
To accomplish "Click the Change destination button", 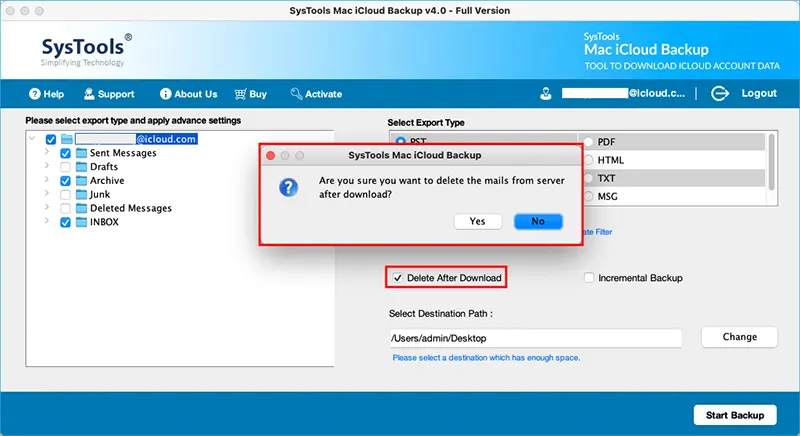I will [739, 337].
